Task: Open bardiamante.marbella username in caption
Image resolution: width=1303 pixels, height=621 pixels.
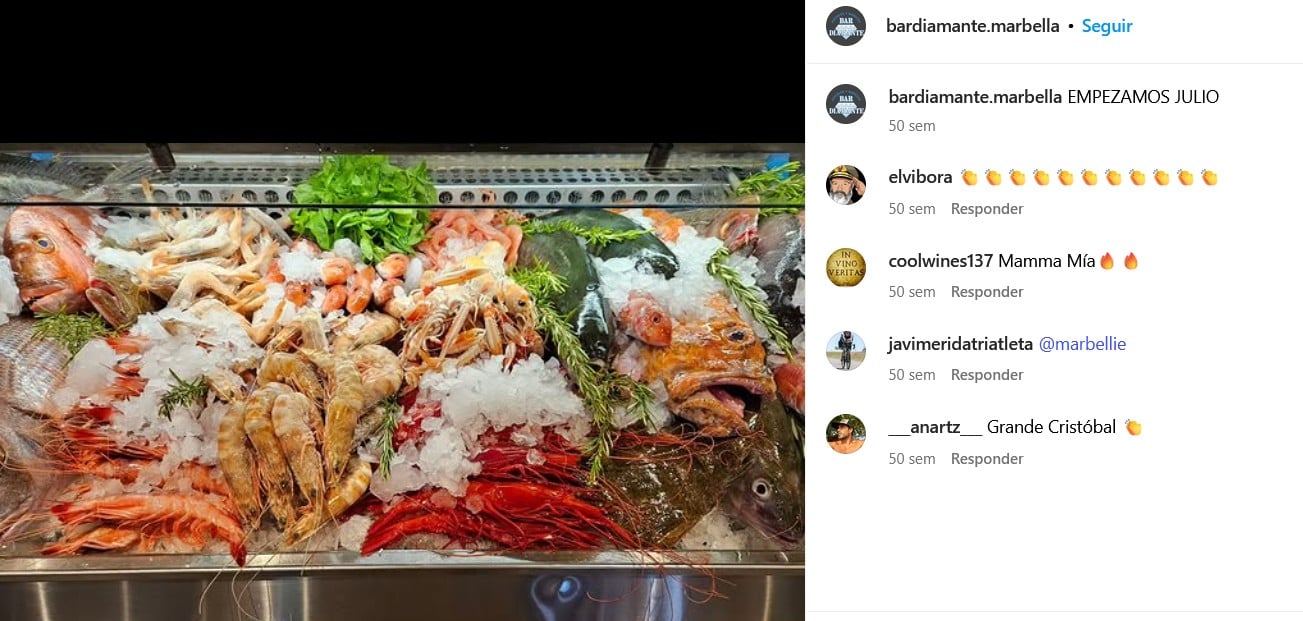Action: click(x=975, y=97)
